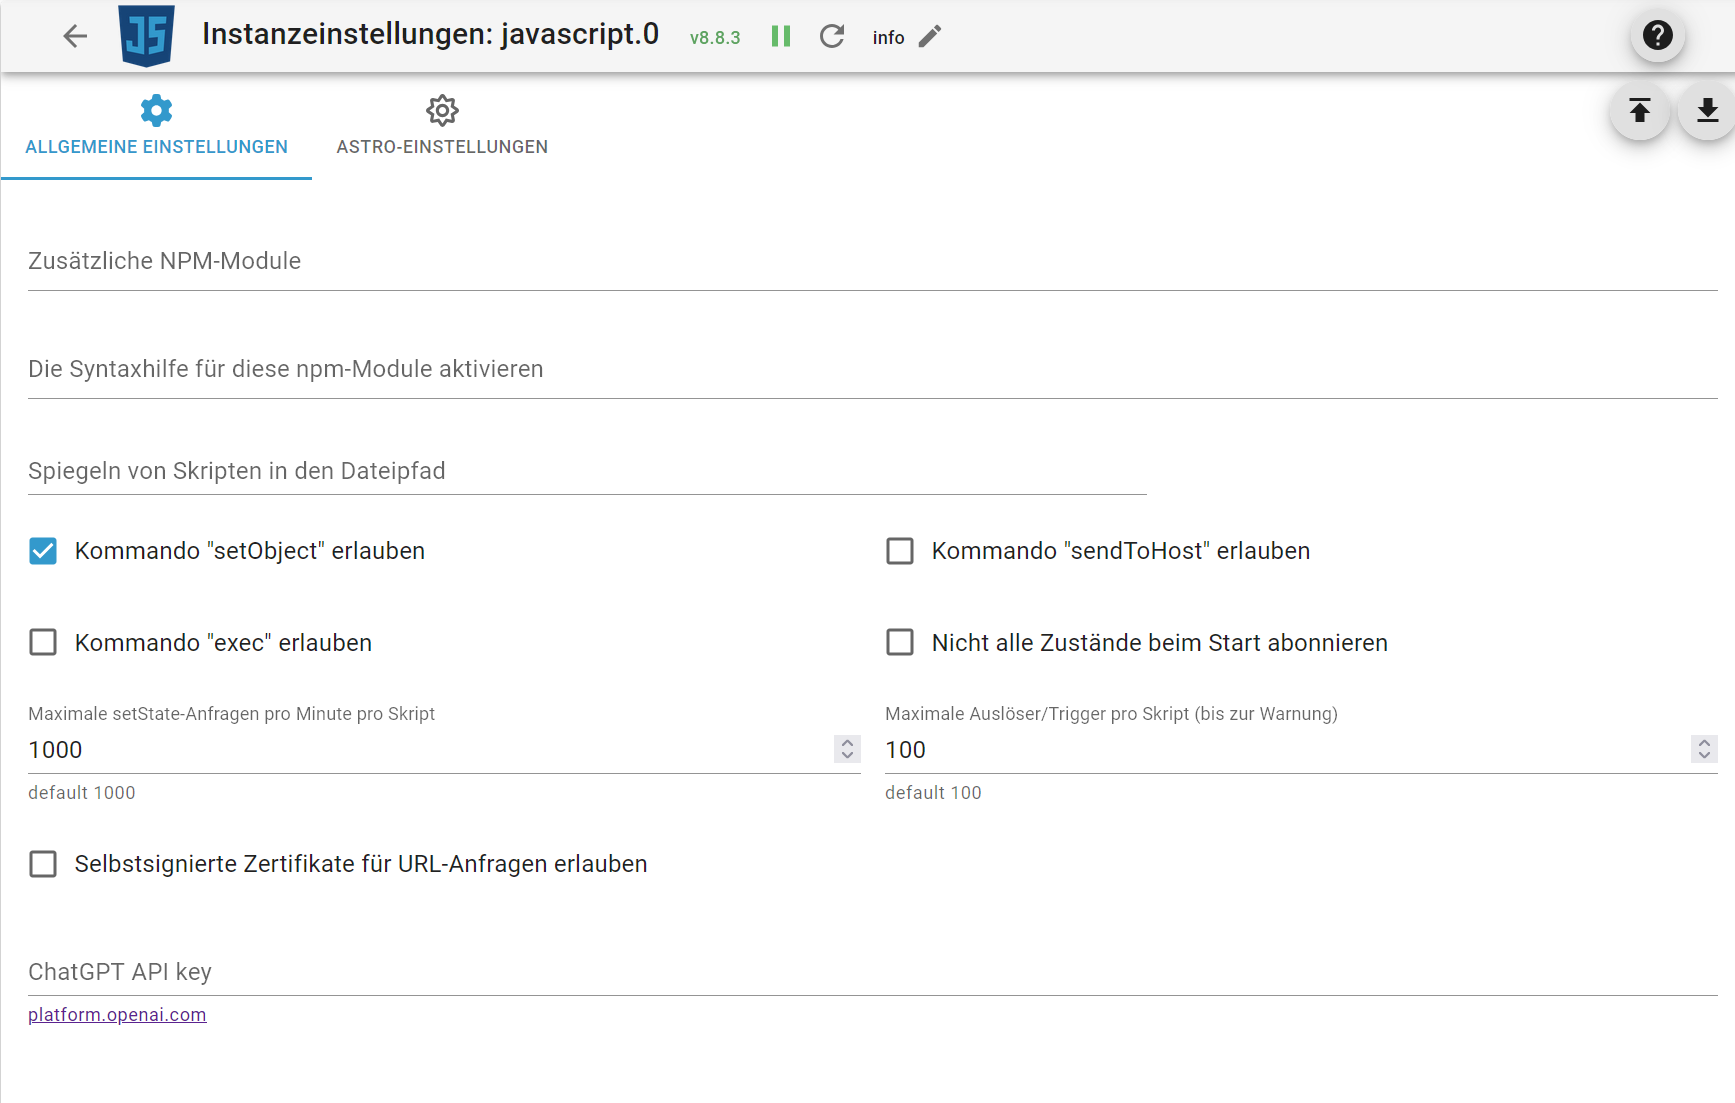
Task: Adjust setState requests stepper arrows
Action: pyautogui.click(x=847, y=749)
